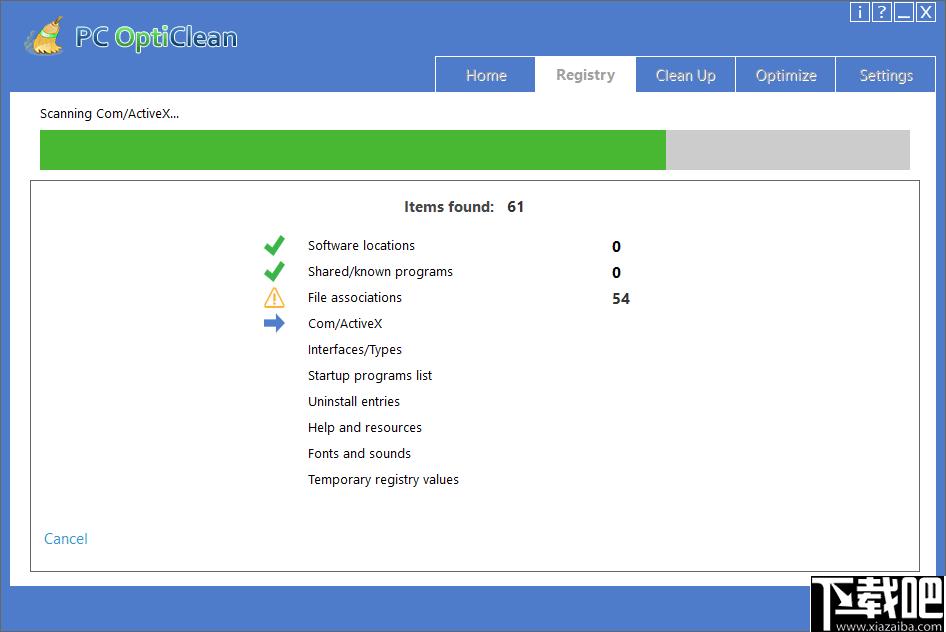Select 'Fonts and sounds' row text
Screen dimensions: 946x632
click(x=359, y=453)
